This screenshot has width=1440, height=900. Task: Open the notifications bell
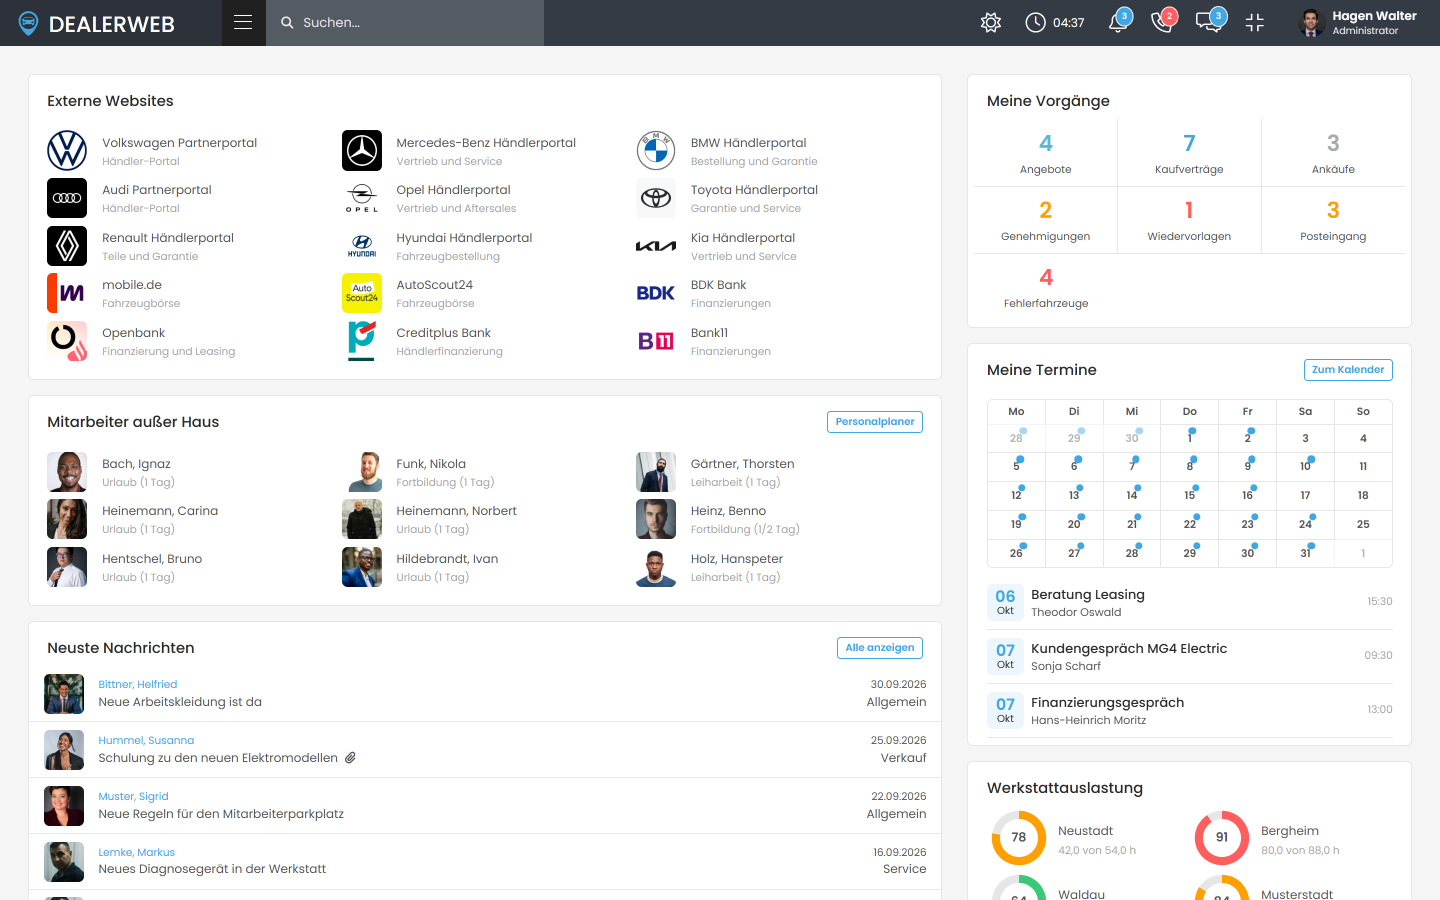pyautogui.click(x=1119, y=22)
